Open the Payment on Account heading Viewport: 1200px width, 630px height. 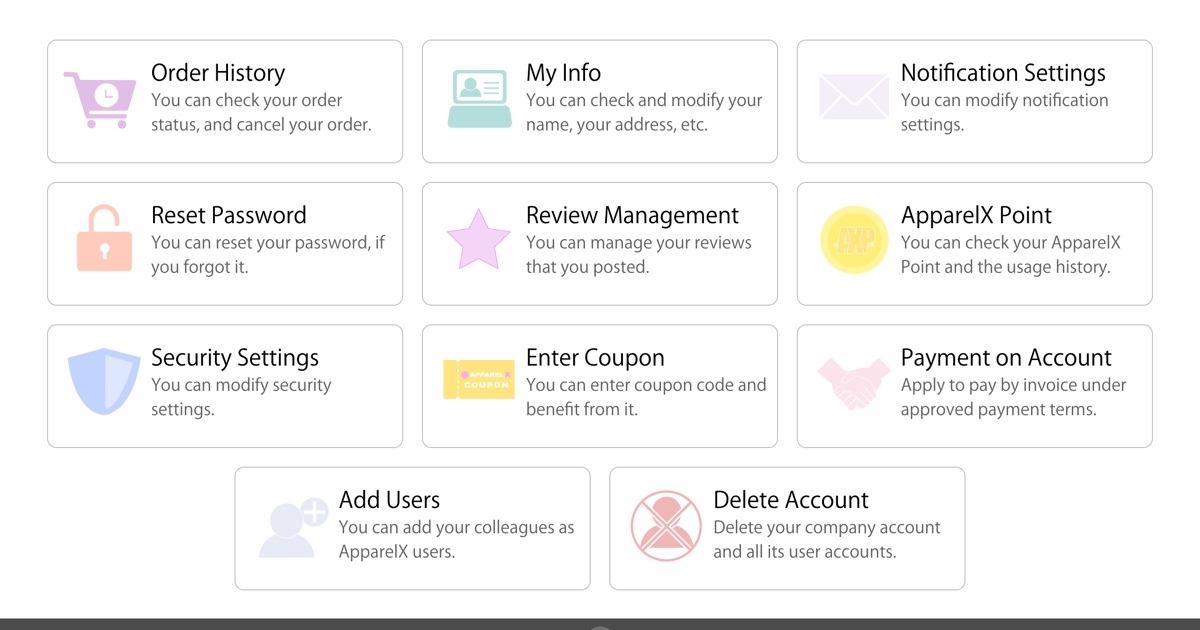(x=1006, y=358)
